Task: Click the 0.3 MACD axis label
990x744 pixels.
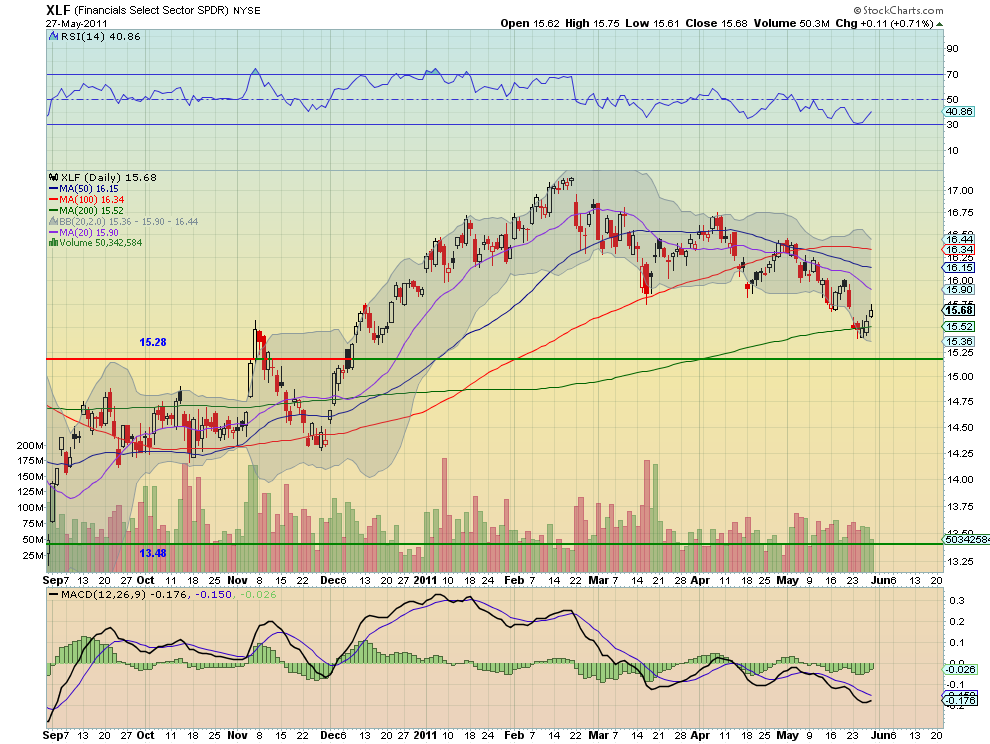Action: point(957,601)
